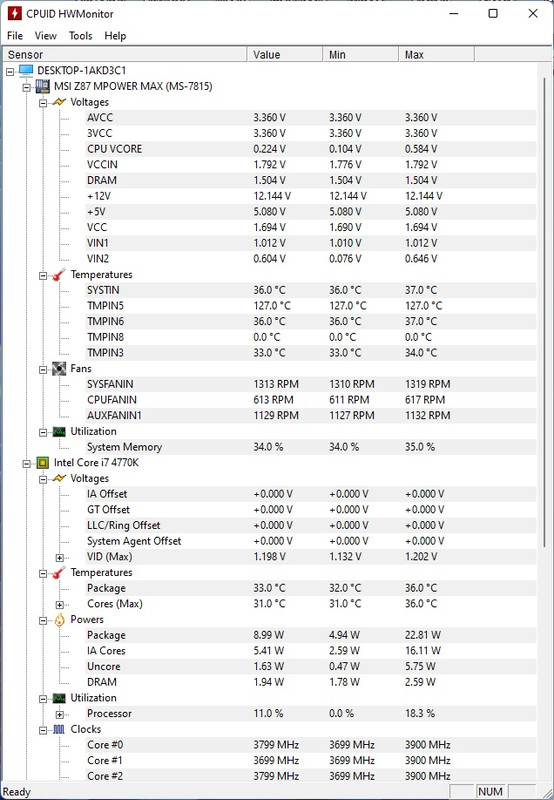Select the CPU VCORE row
Viewport: 554px width, 800px height.
point(311,149)
